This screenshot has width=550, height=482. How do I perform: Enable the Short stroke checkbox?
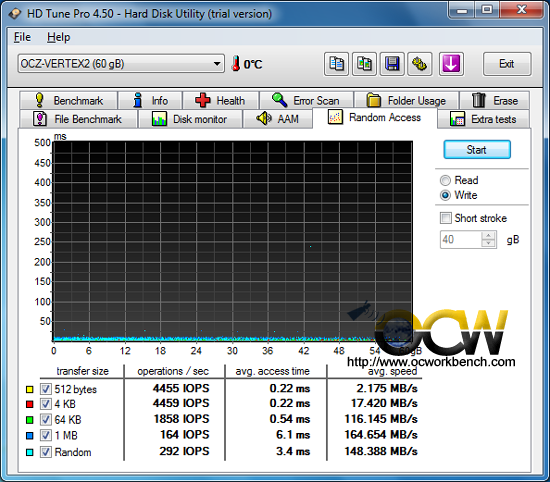tap(446, 218)
